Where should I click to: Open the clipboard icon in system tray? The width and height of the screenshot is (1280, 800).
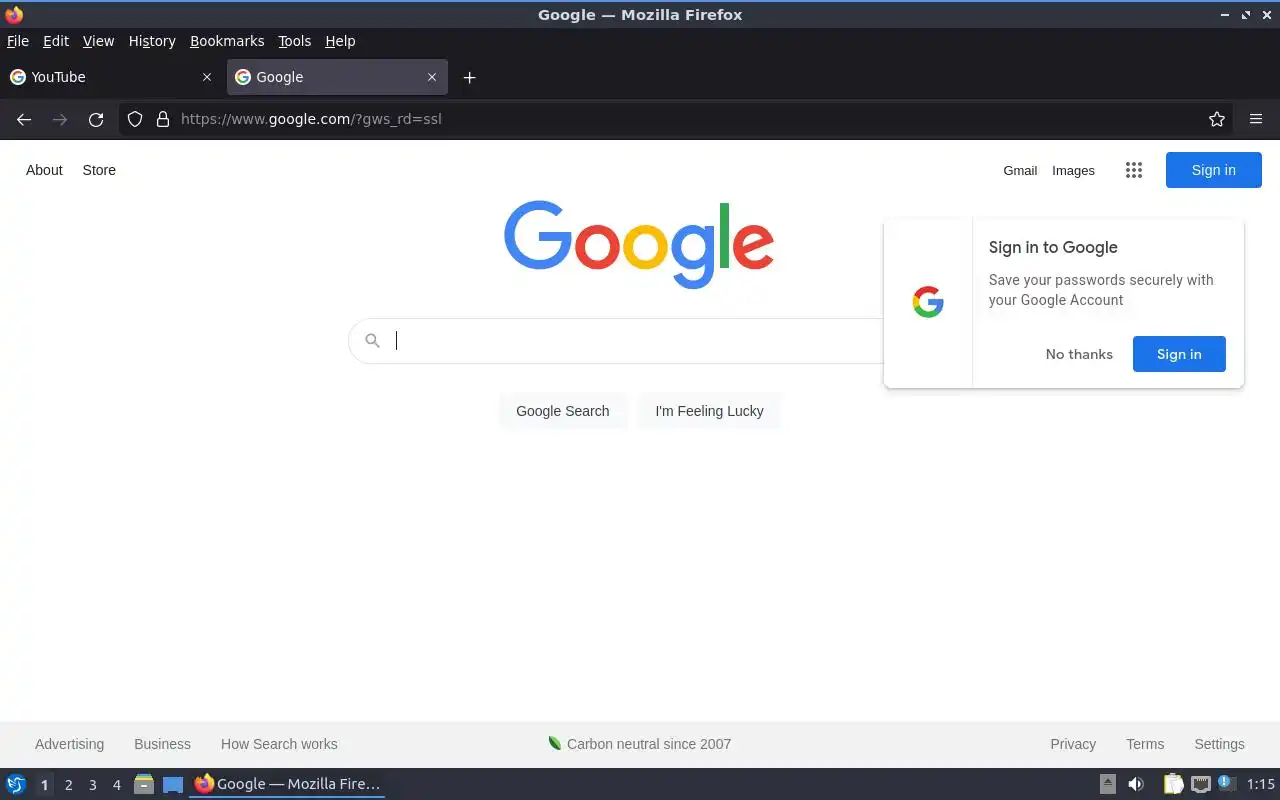pos(1173,784)
